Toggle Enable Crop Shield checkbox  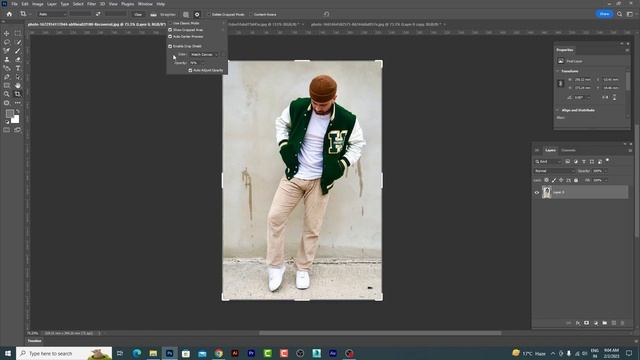pos(170,46)
